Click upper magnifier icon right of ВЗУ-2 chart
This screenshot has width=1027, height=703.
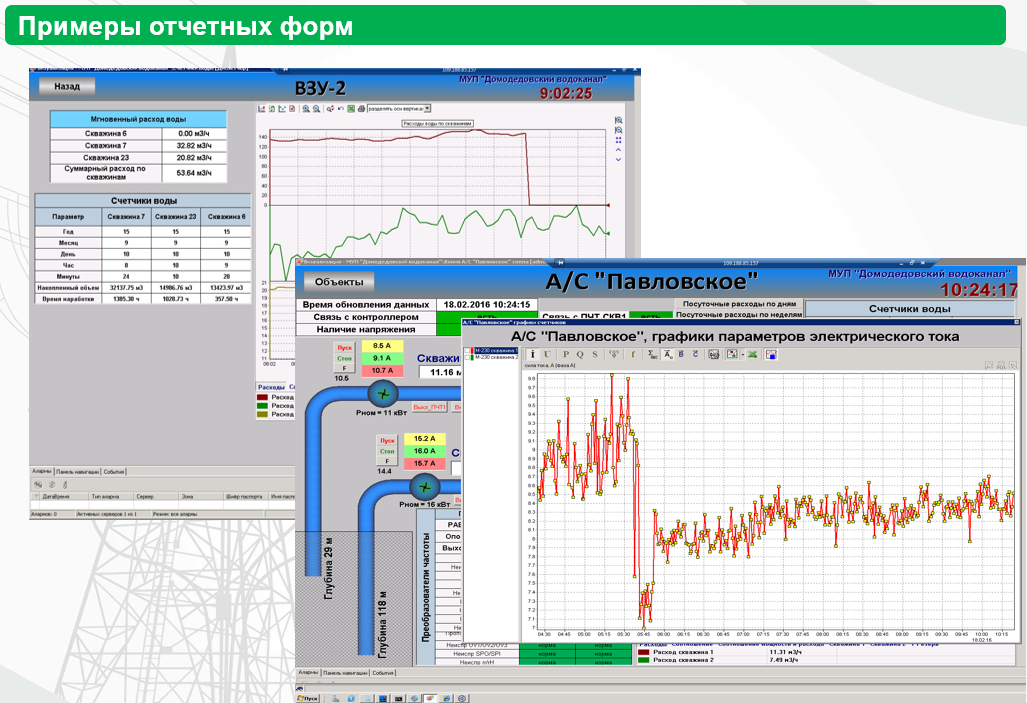click(x=618, y=121)
